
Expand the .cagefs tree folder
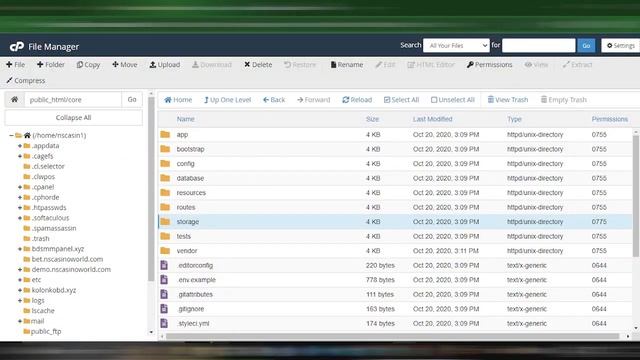(x=20, y=156)
